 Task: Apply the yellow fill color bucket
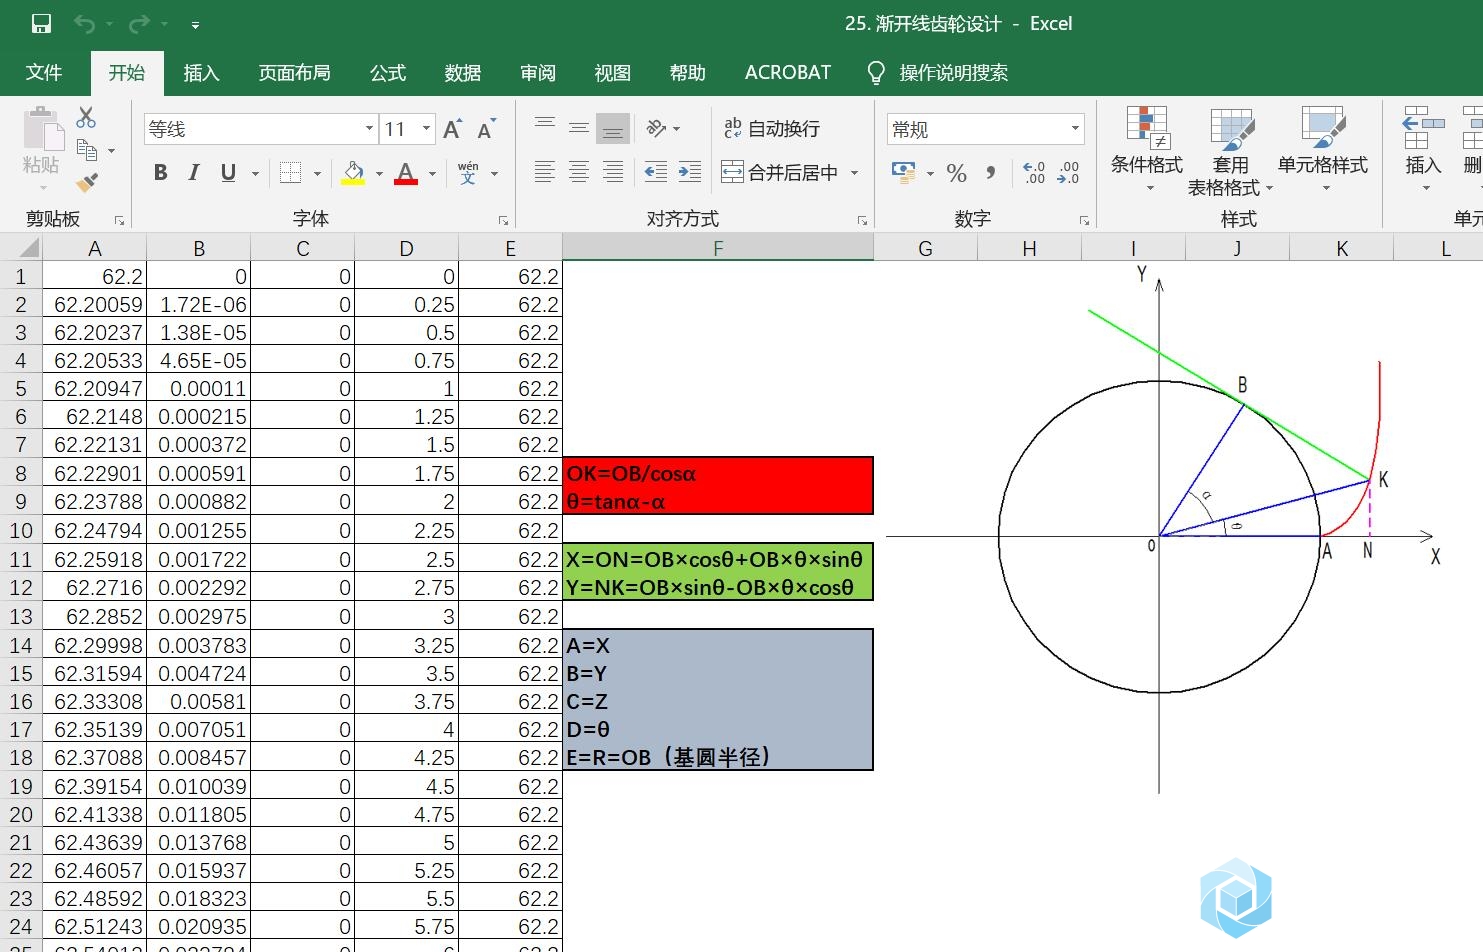353,172
